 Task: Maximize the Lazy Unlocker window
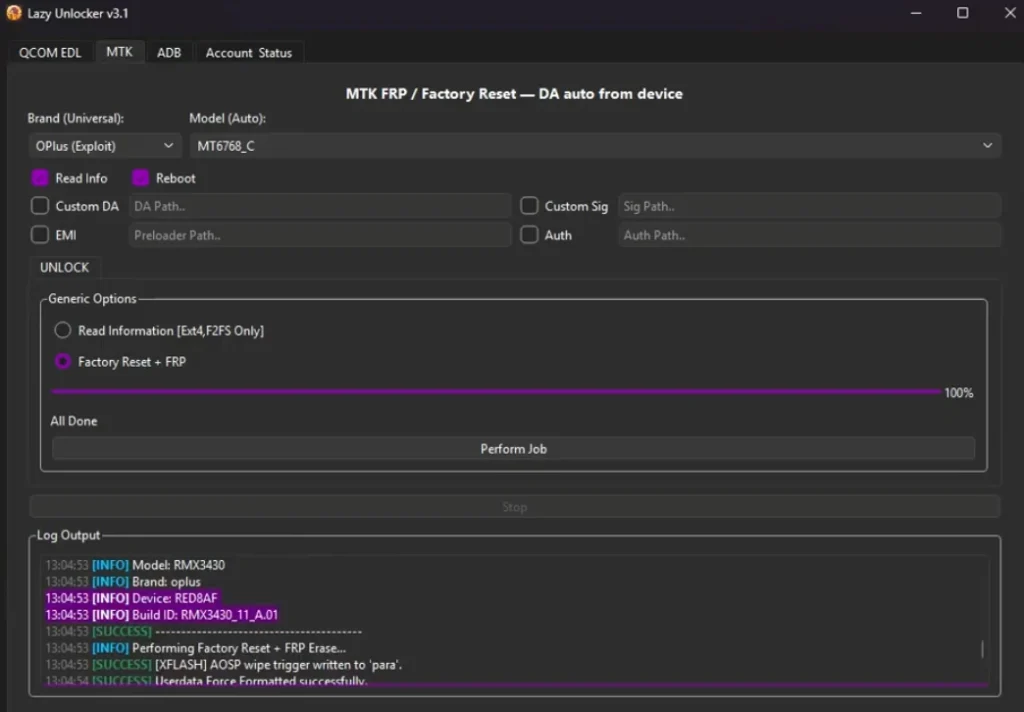click(x=963, y=13)
